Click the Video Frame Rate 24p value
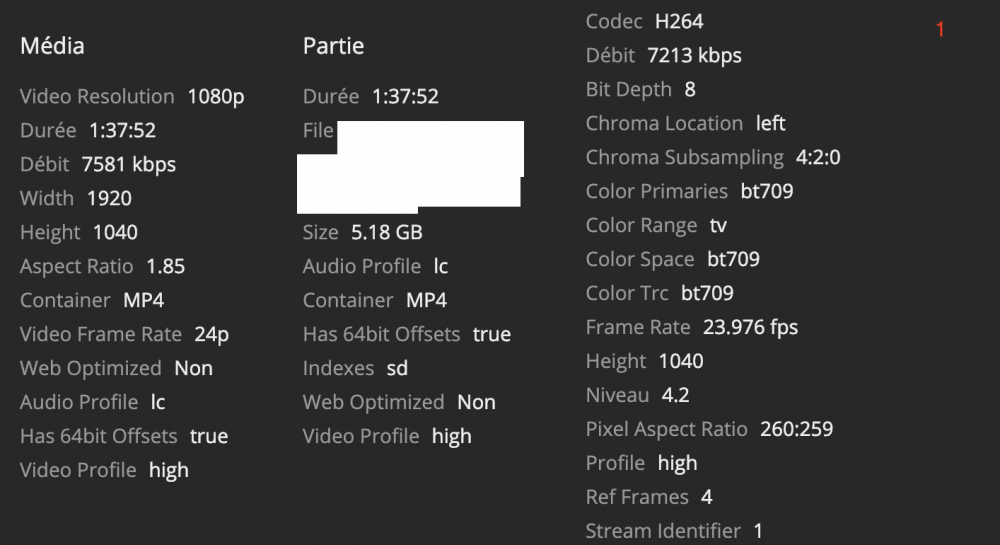The width and height of the screenshot is (1000, 545). click(x=211, y=334)
